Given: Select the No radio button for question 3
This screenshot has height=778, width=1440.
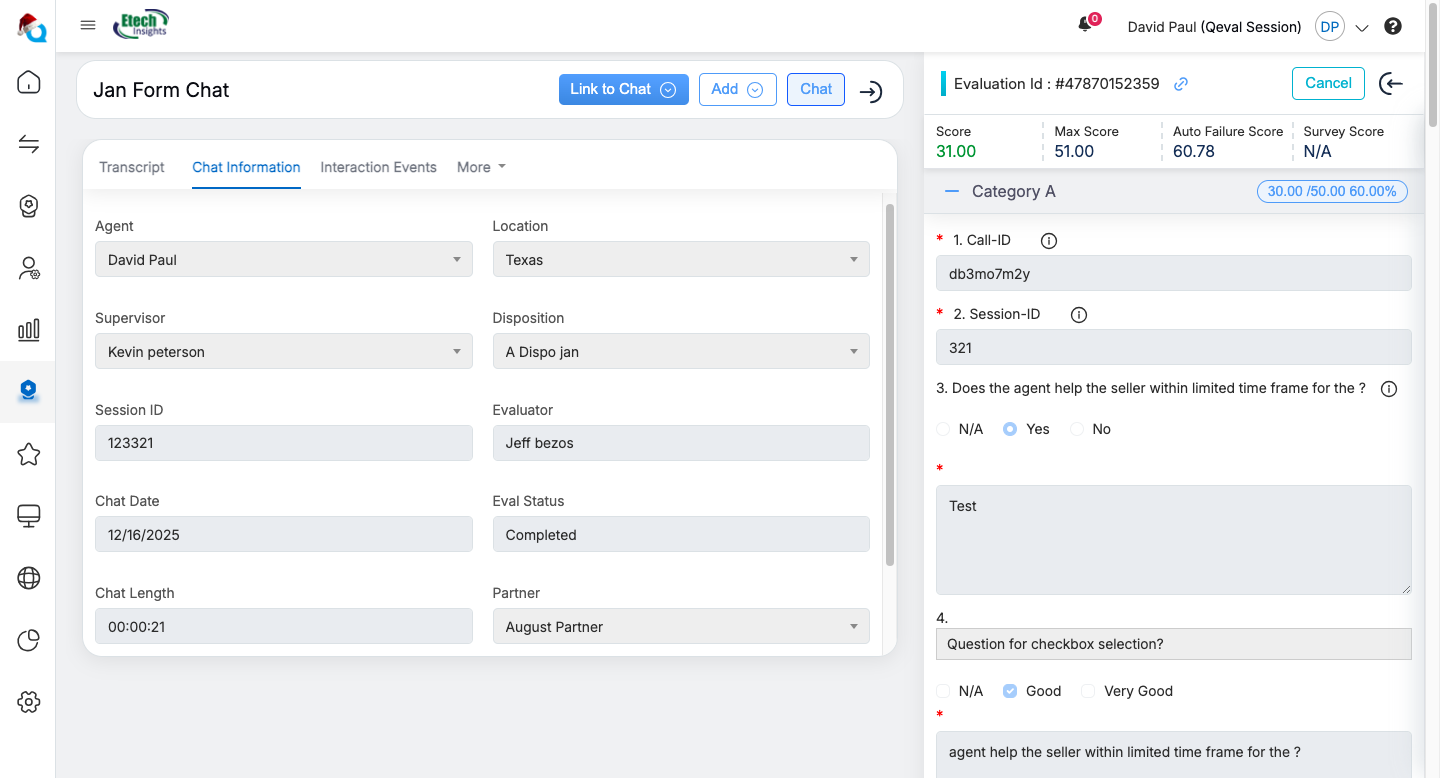Looking at the screenshot, I should [1077, 429].
